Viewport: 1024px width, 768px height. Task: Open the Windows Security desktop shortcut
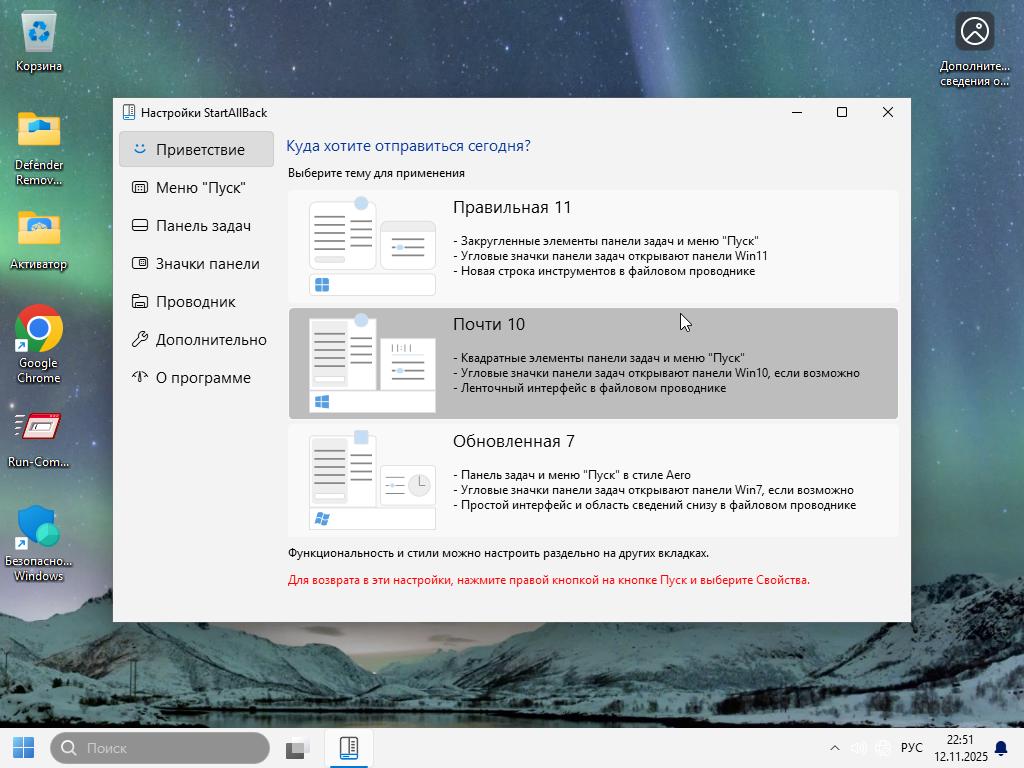(x=39, y=526)
